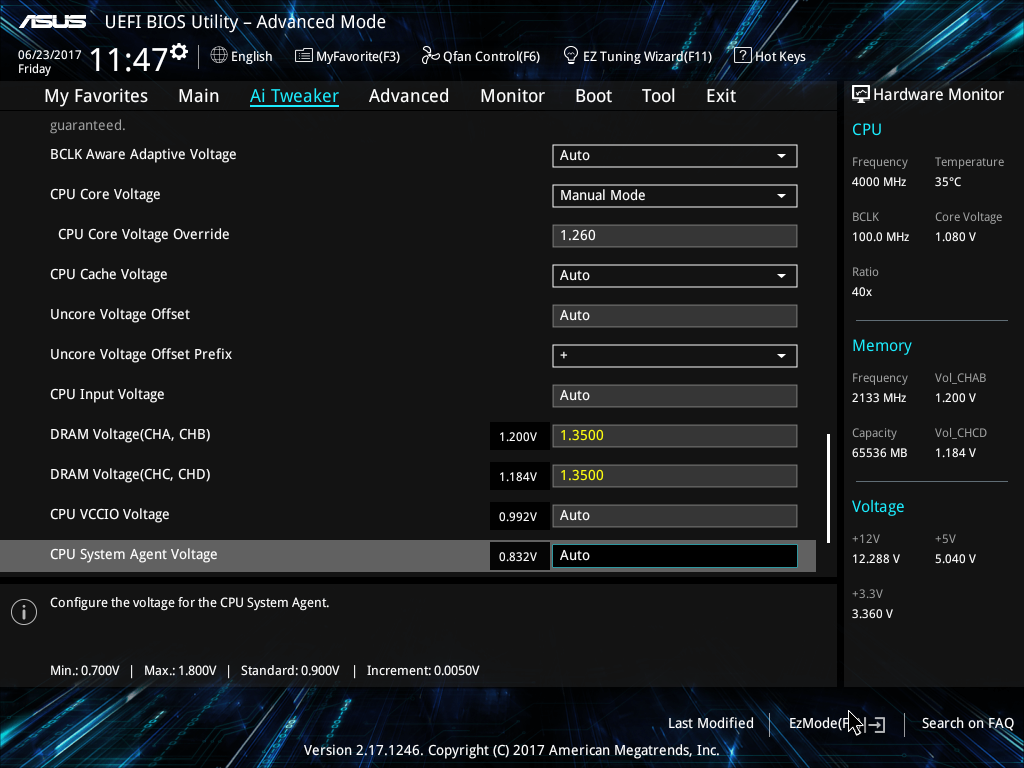Click the 35°C temperature value
The height and width of the screenshot is (768, 1024).
[948, 182]
